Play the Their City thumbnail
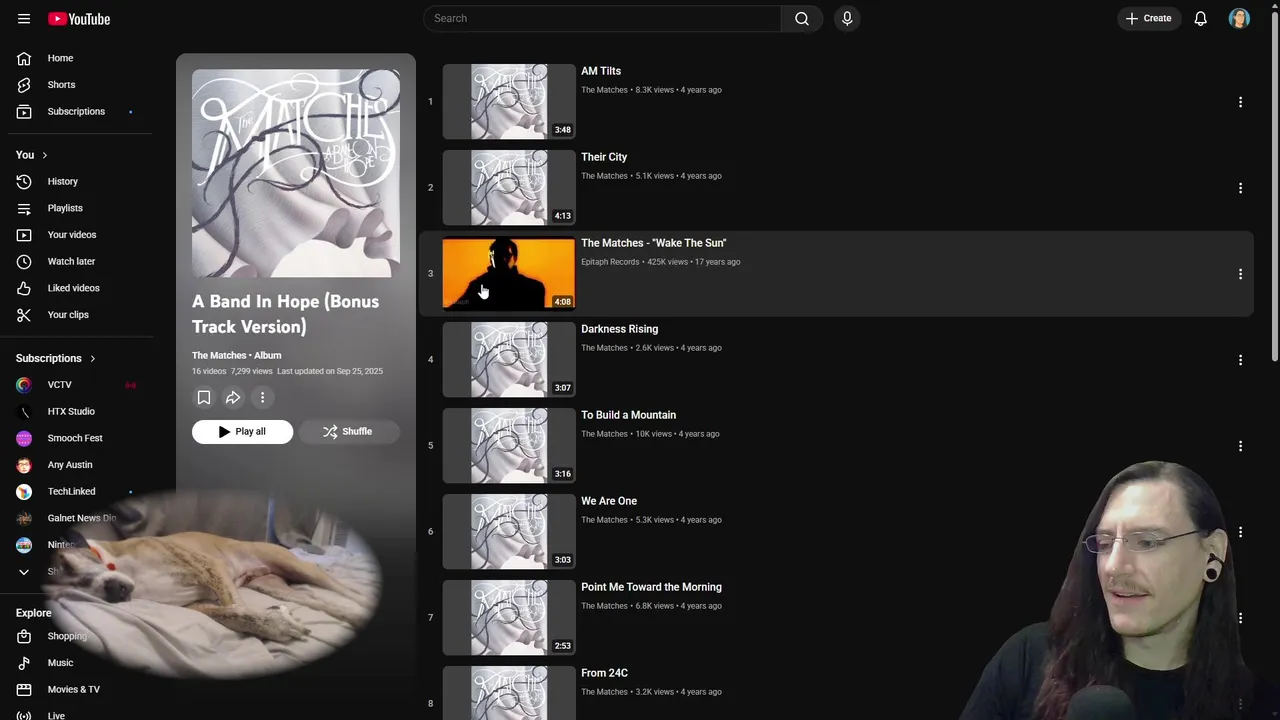Image resolution: width=1280 pixels, height=720 pixels. 509,187
